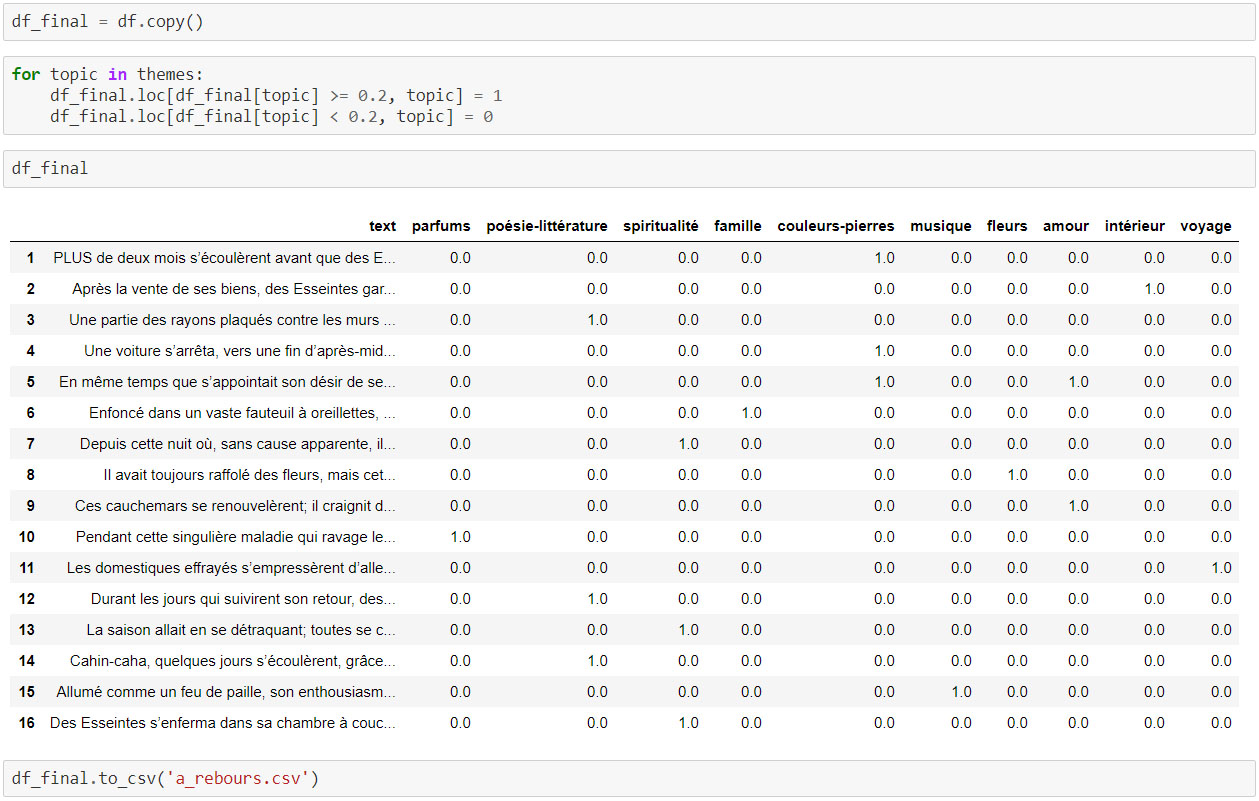Click the 'spiritualité' column header
1259x801 pixels.
pyautogui.click(x=661, y=226)
